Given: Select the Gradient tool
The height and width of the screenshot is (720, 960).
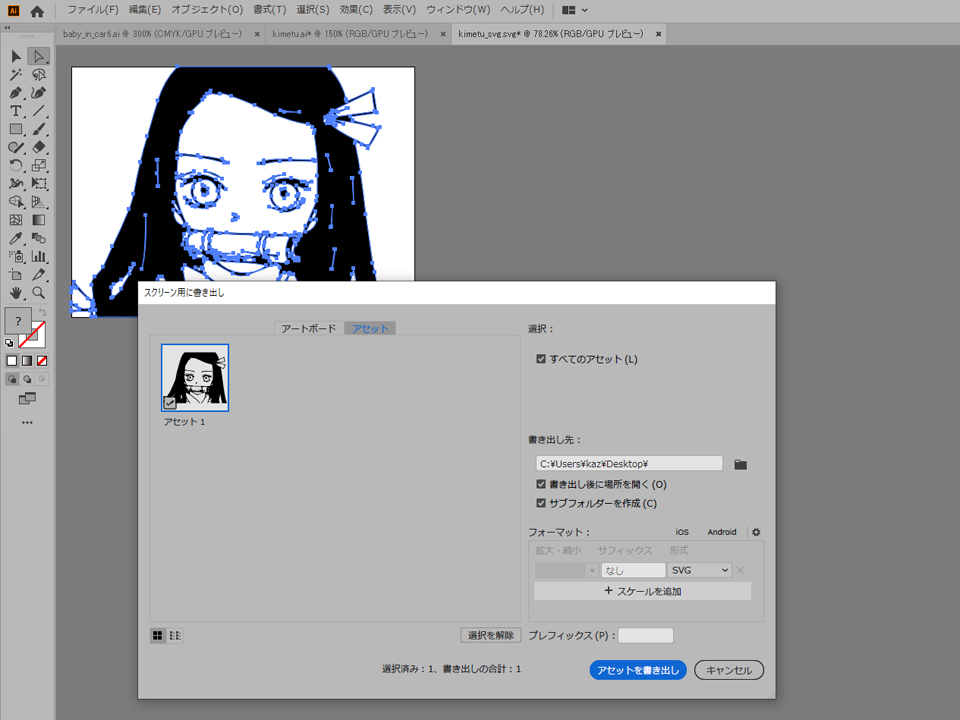Looking at the screenshot, I should [39, 220].
